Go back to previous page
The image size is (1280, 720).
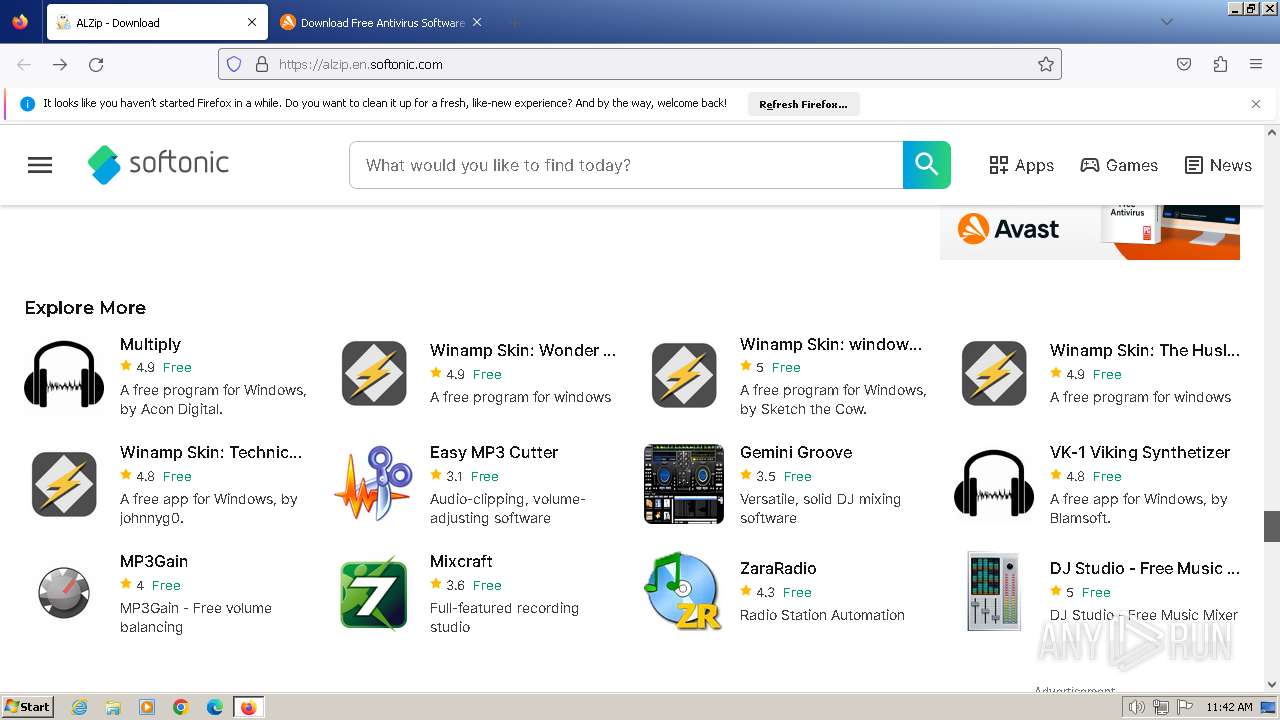pos(24,64)
